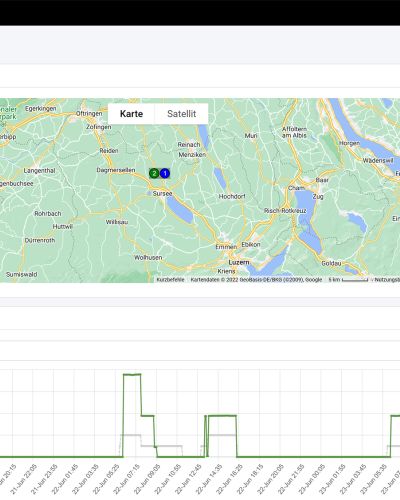Select blue map marker 1

165,173
